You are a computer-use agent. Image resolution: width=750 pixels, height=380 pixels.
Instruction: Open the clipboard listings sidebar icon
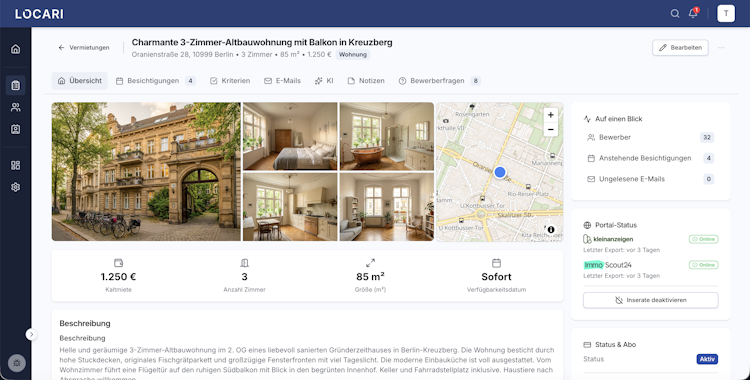(x=16, y=85)
